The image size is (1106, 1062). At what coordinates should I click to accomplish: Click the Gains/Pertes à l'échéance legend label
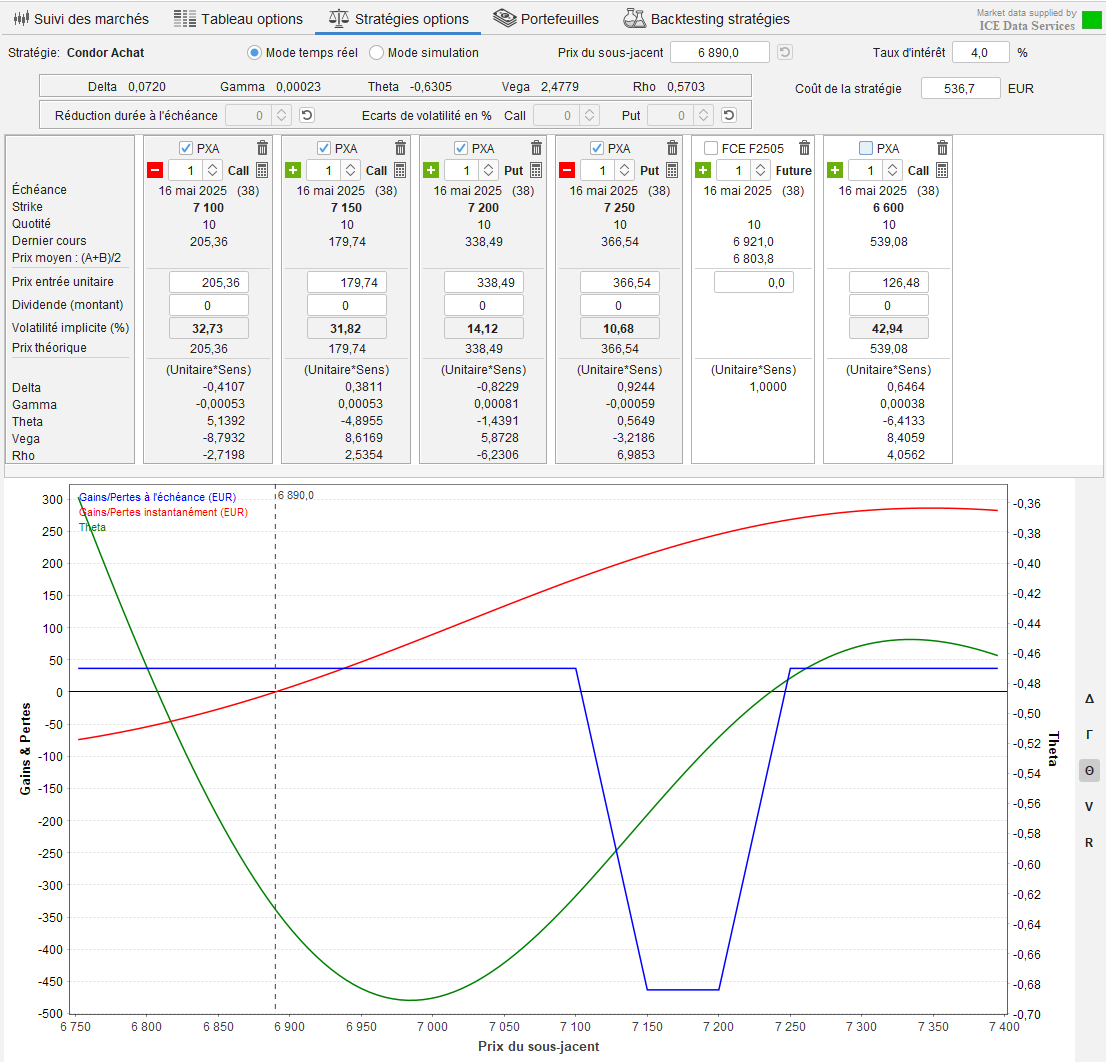pyautogui.click(x=157, y=497)
